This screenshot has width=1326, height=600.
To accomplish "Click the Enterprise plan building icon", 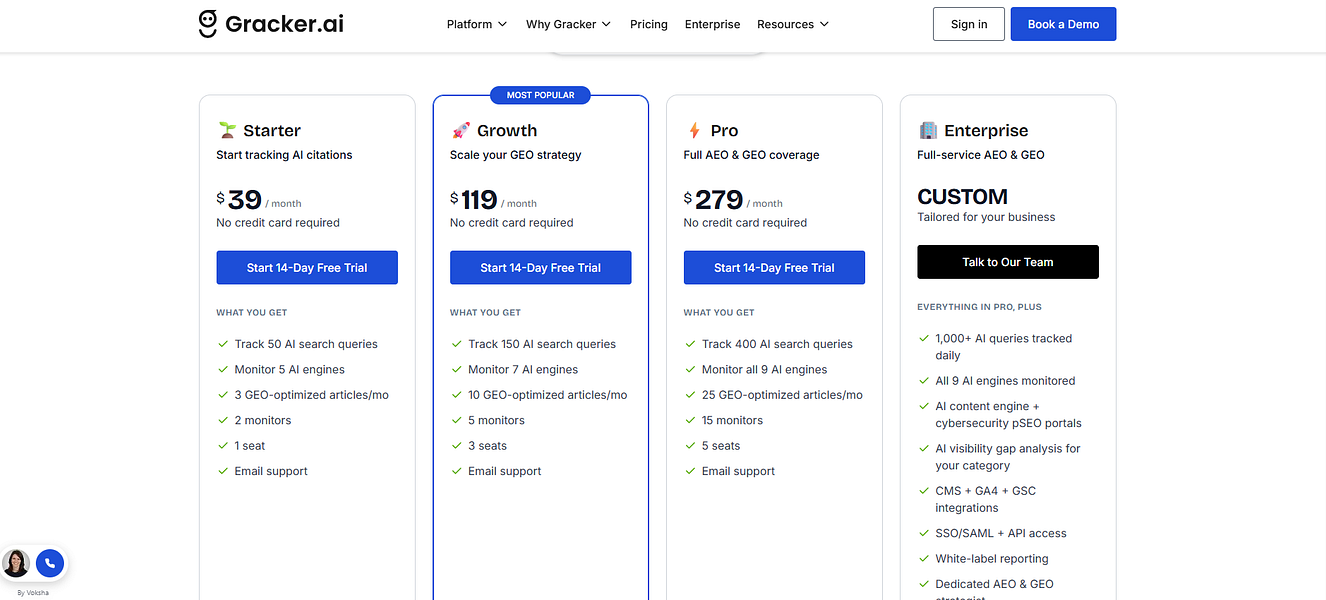I will [x=928, y=130].
